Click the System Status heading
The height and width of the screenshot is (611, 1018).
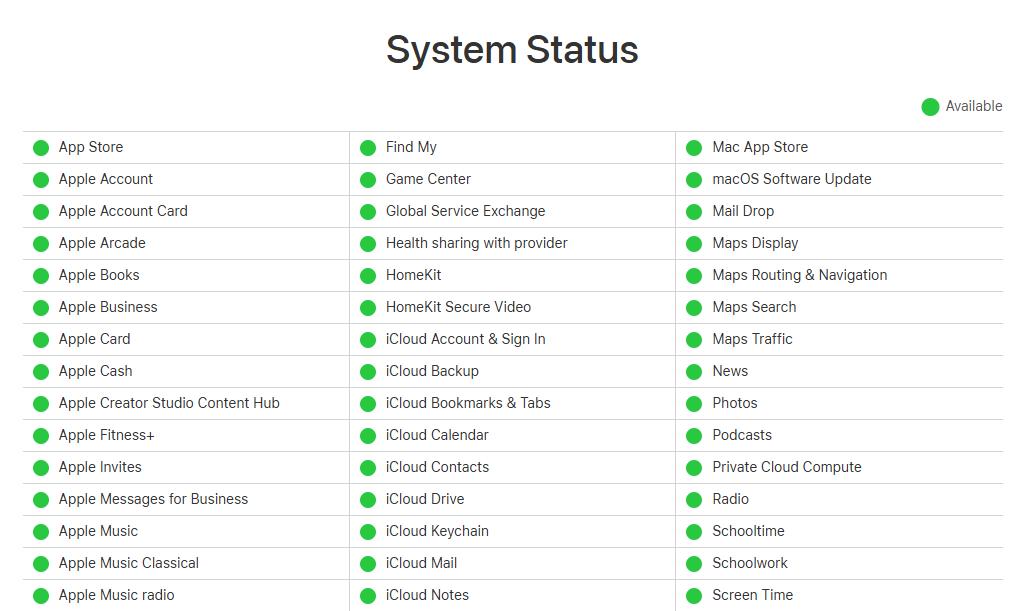coord(512,49)
